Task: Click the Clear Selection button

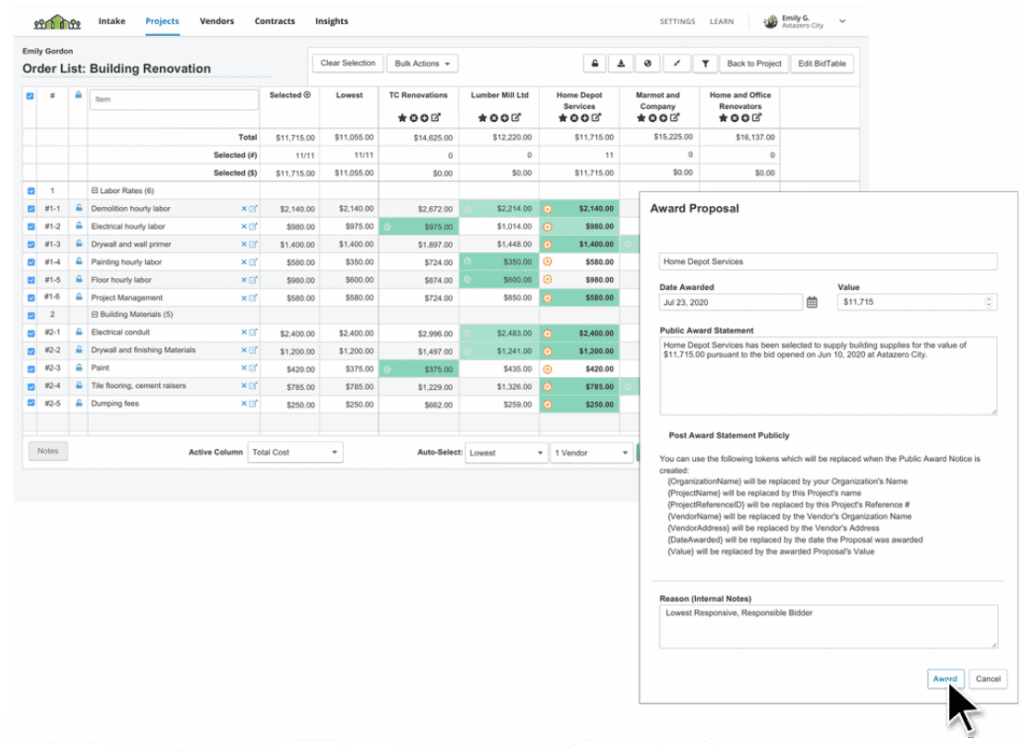Action: (347, 63)
